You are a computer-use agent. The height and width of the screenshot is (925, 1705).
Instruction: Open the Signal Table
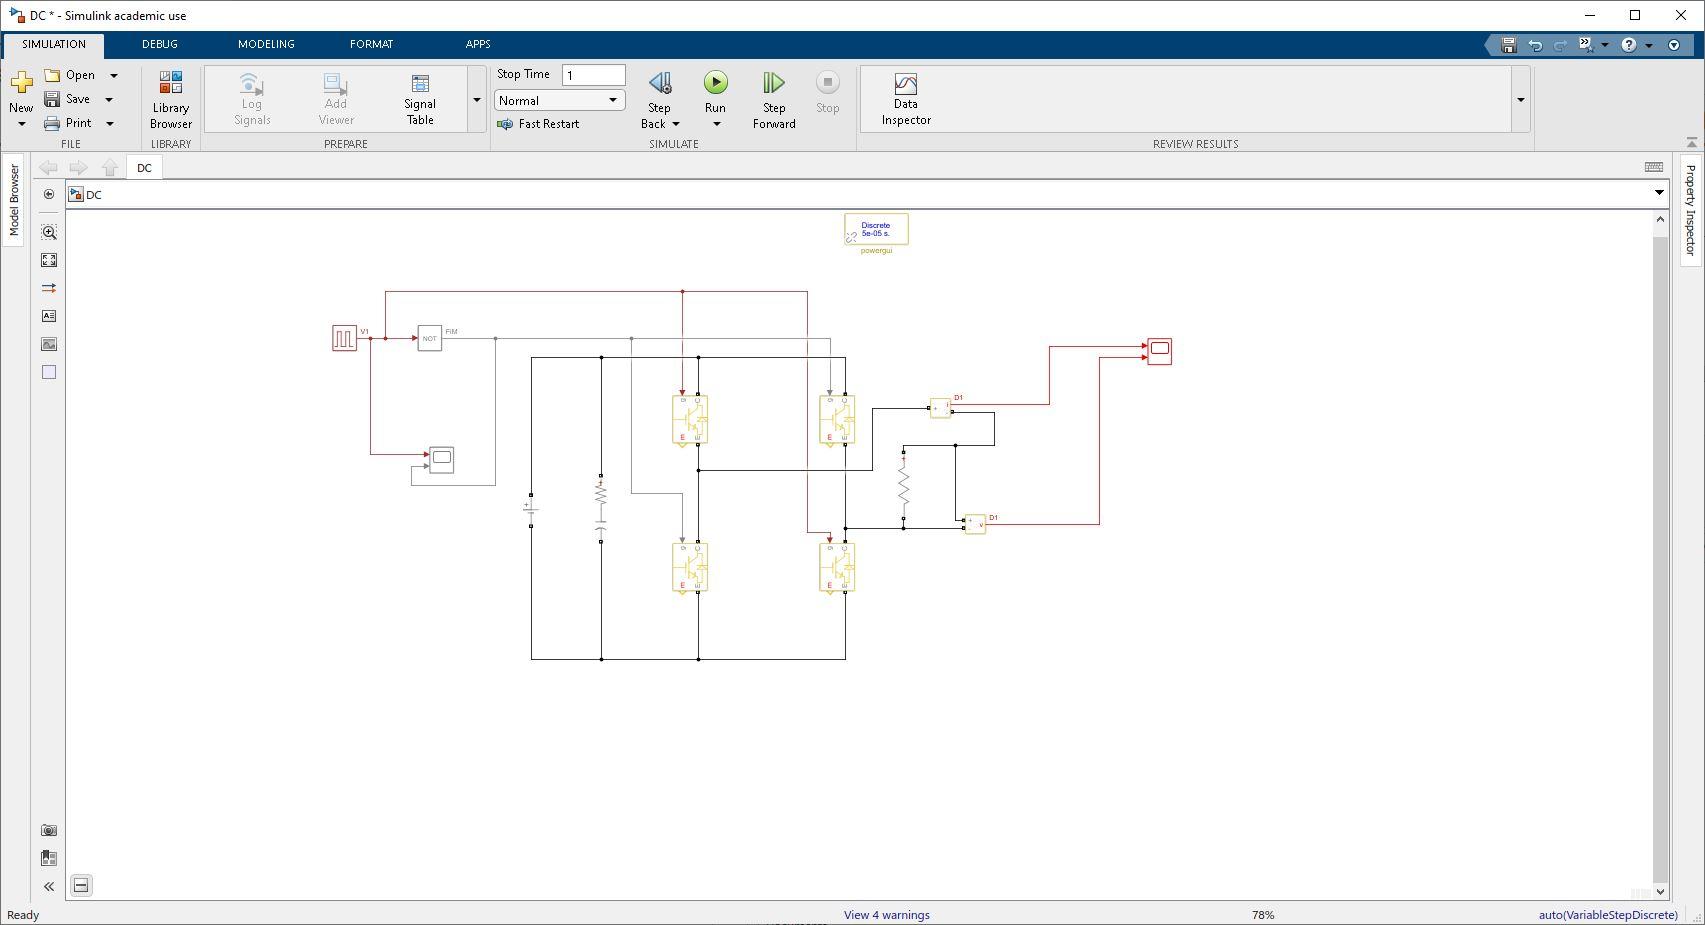420,99
